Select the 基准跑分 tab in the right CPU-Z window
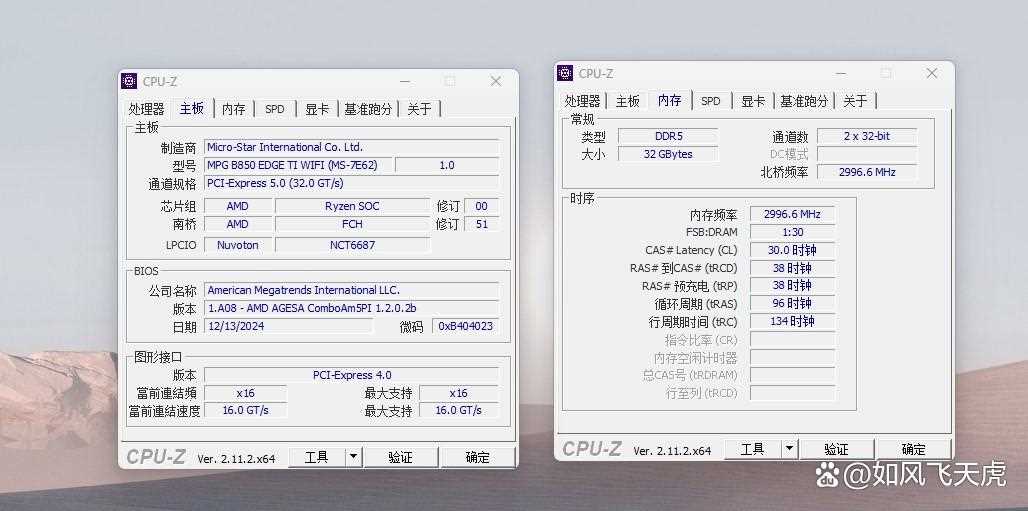The width and height of the screenshot is (1028, 511). [x=804, y=101]
